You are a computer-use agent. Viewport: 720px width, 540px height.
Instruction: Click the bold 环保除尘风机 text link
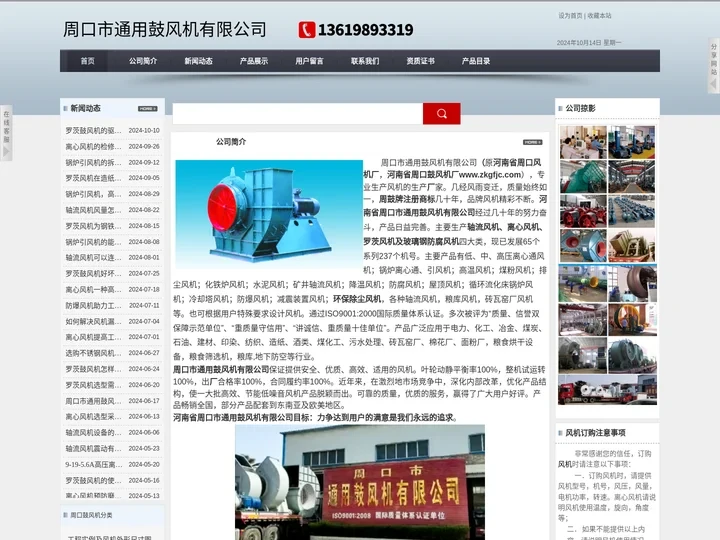click(x=357, y=299)
